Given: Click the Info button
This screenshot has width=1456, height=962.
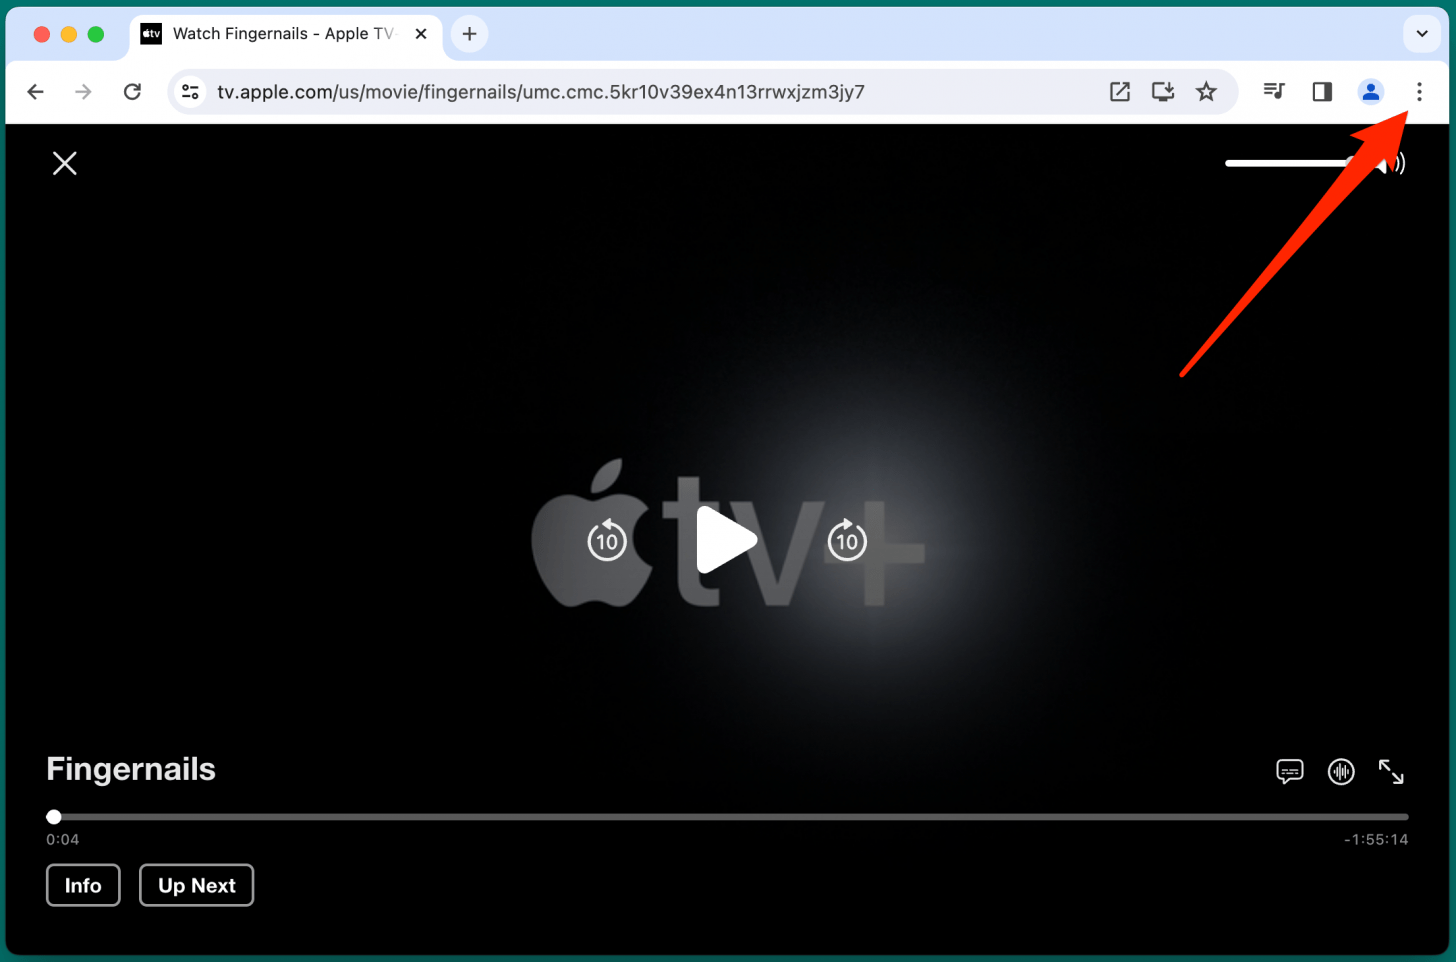Looking at the screenshot, I should coord(83,885).
